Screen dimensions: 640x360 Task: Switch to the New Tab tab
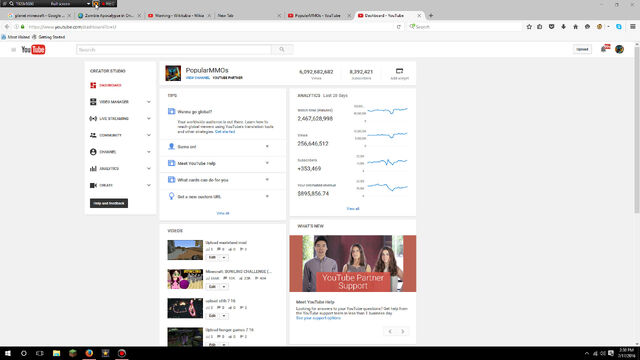pyautogui.click(x=248, y=16)
